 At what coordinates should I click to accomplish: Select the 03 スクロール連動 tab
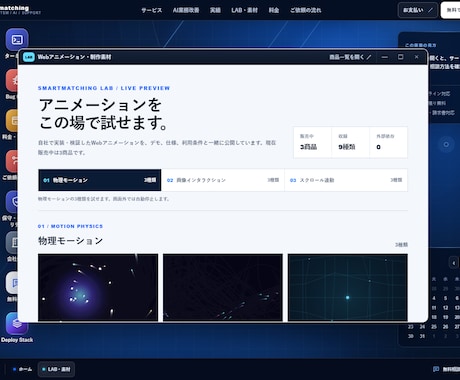click(x=346, y=180)
